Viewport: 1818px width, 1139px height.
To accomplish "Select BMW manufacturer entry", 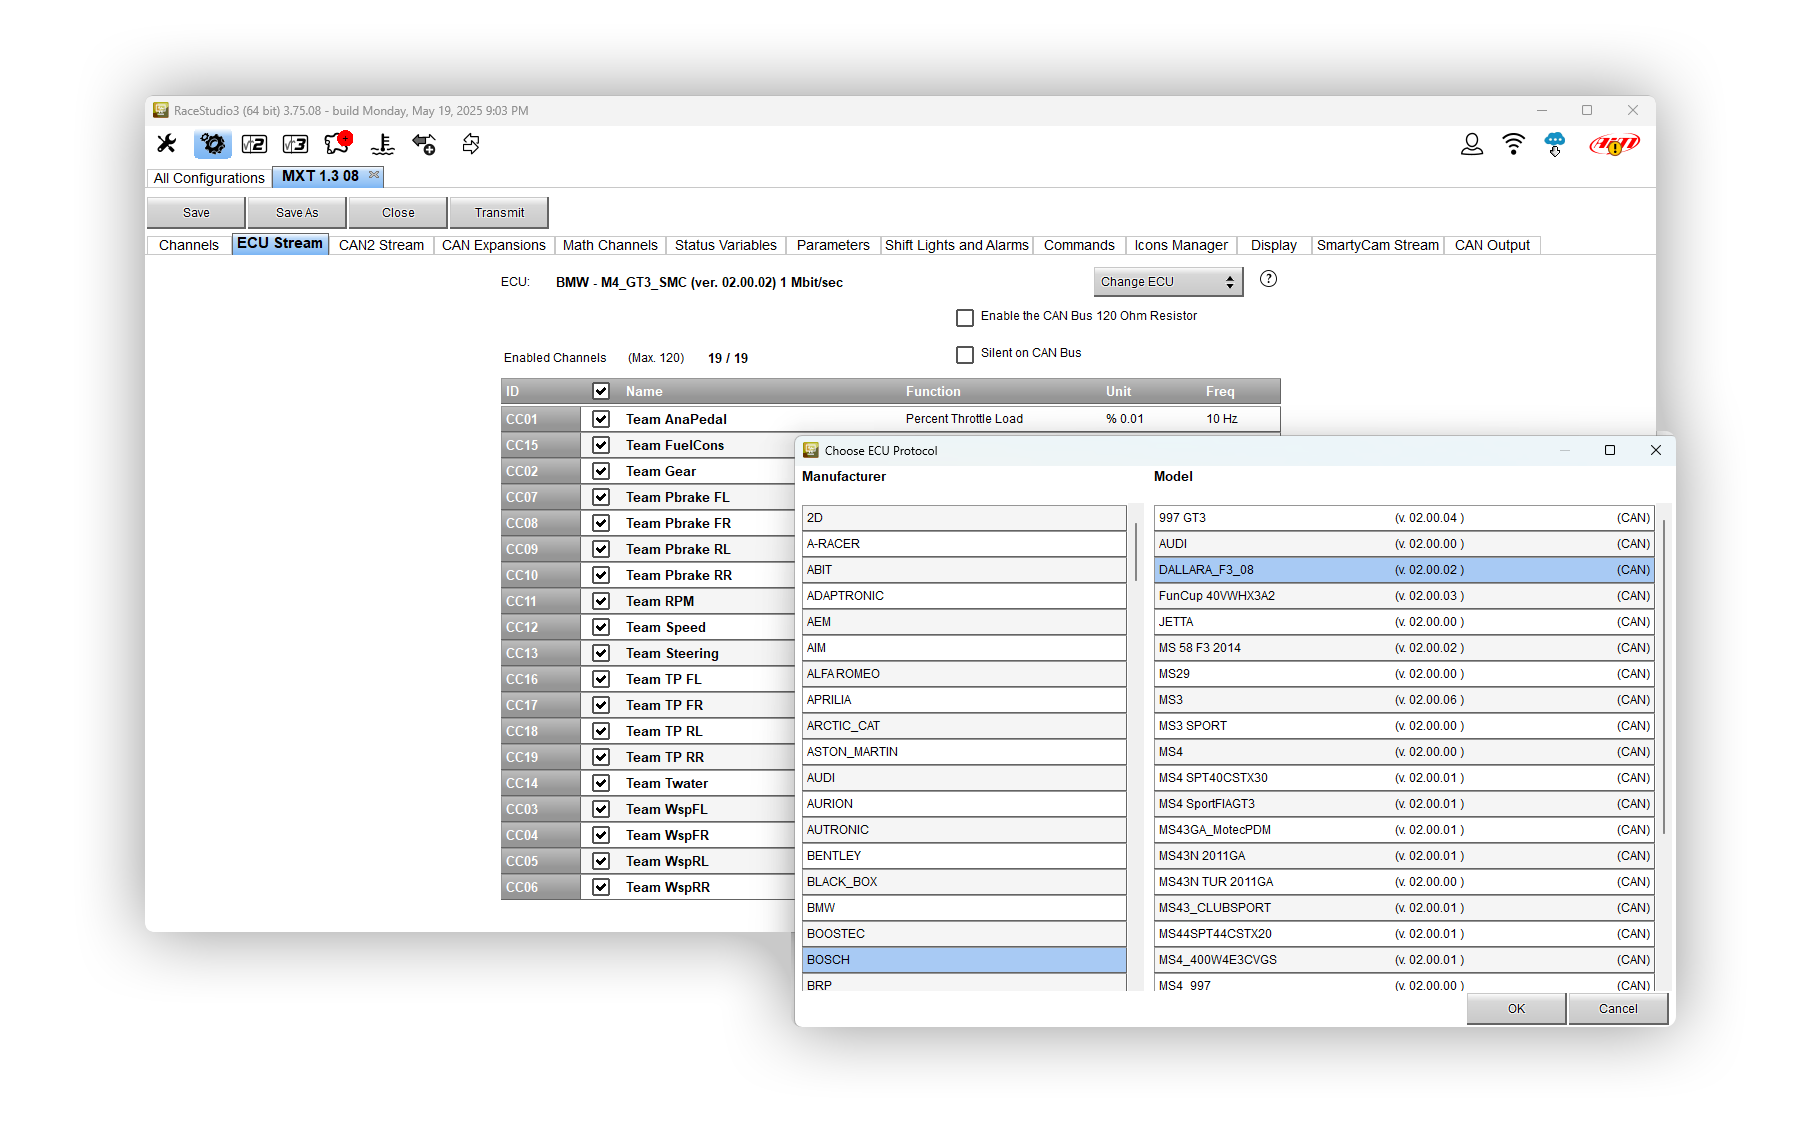I will pyautogui.click(x=964, y=908).
